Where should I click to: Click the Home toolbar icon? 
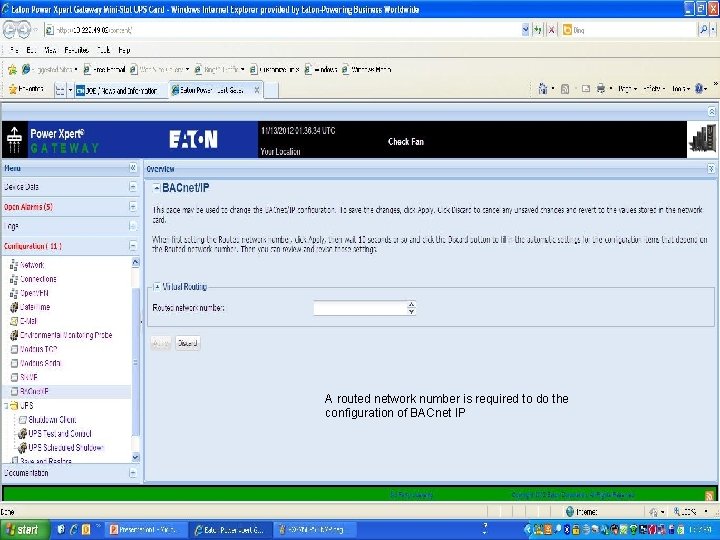(x=543, y=89)
